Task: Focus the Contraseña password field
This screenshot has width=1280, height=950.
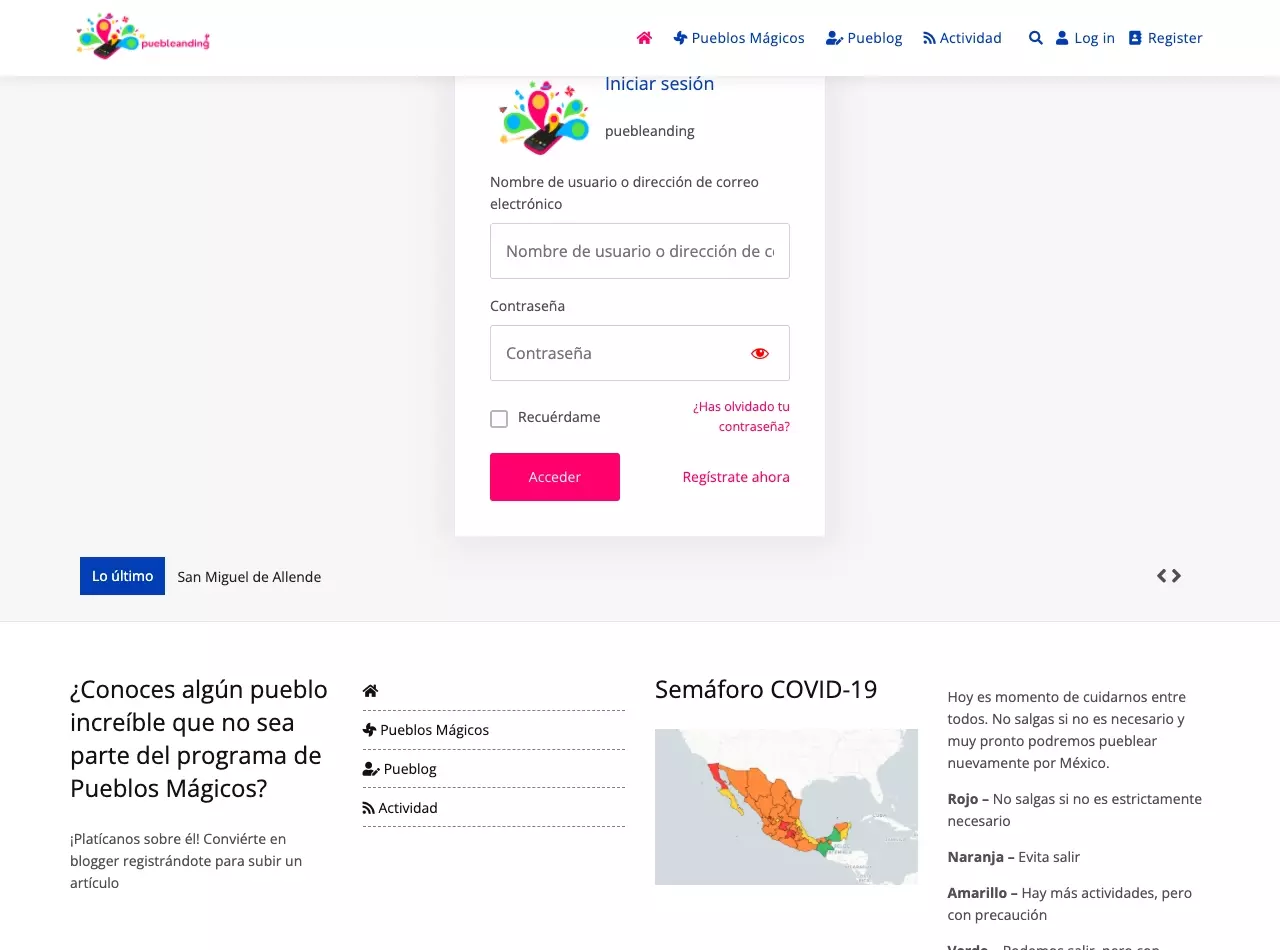Action: (x=640, y=353)
